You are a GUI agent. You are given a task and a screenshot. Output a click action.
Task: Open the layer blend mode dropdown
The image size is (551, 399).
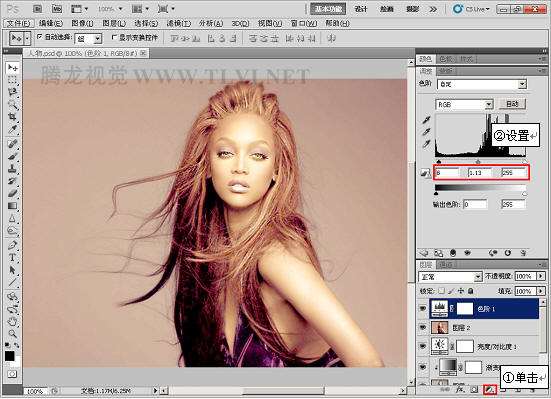click(x=478, y=277)
